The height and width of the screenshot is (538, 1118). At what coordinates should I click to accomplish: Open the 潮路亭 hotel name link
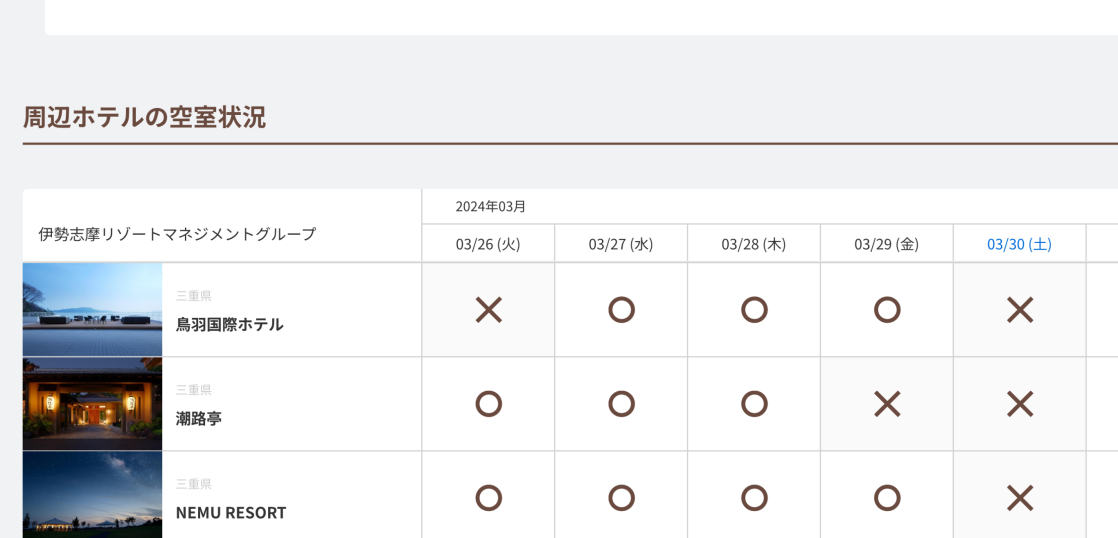coord(199,418)
